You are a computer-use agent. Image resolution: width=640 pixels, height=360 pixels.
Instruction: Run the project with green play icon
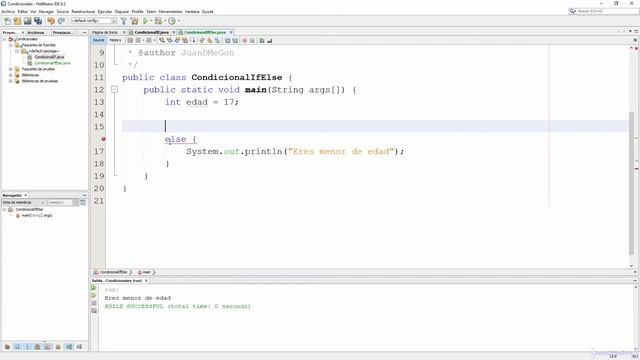(x=145, y=21)
